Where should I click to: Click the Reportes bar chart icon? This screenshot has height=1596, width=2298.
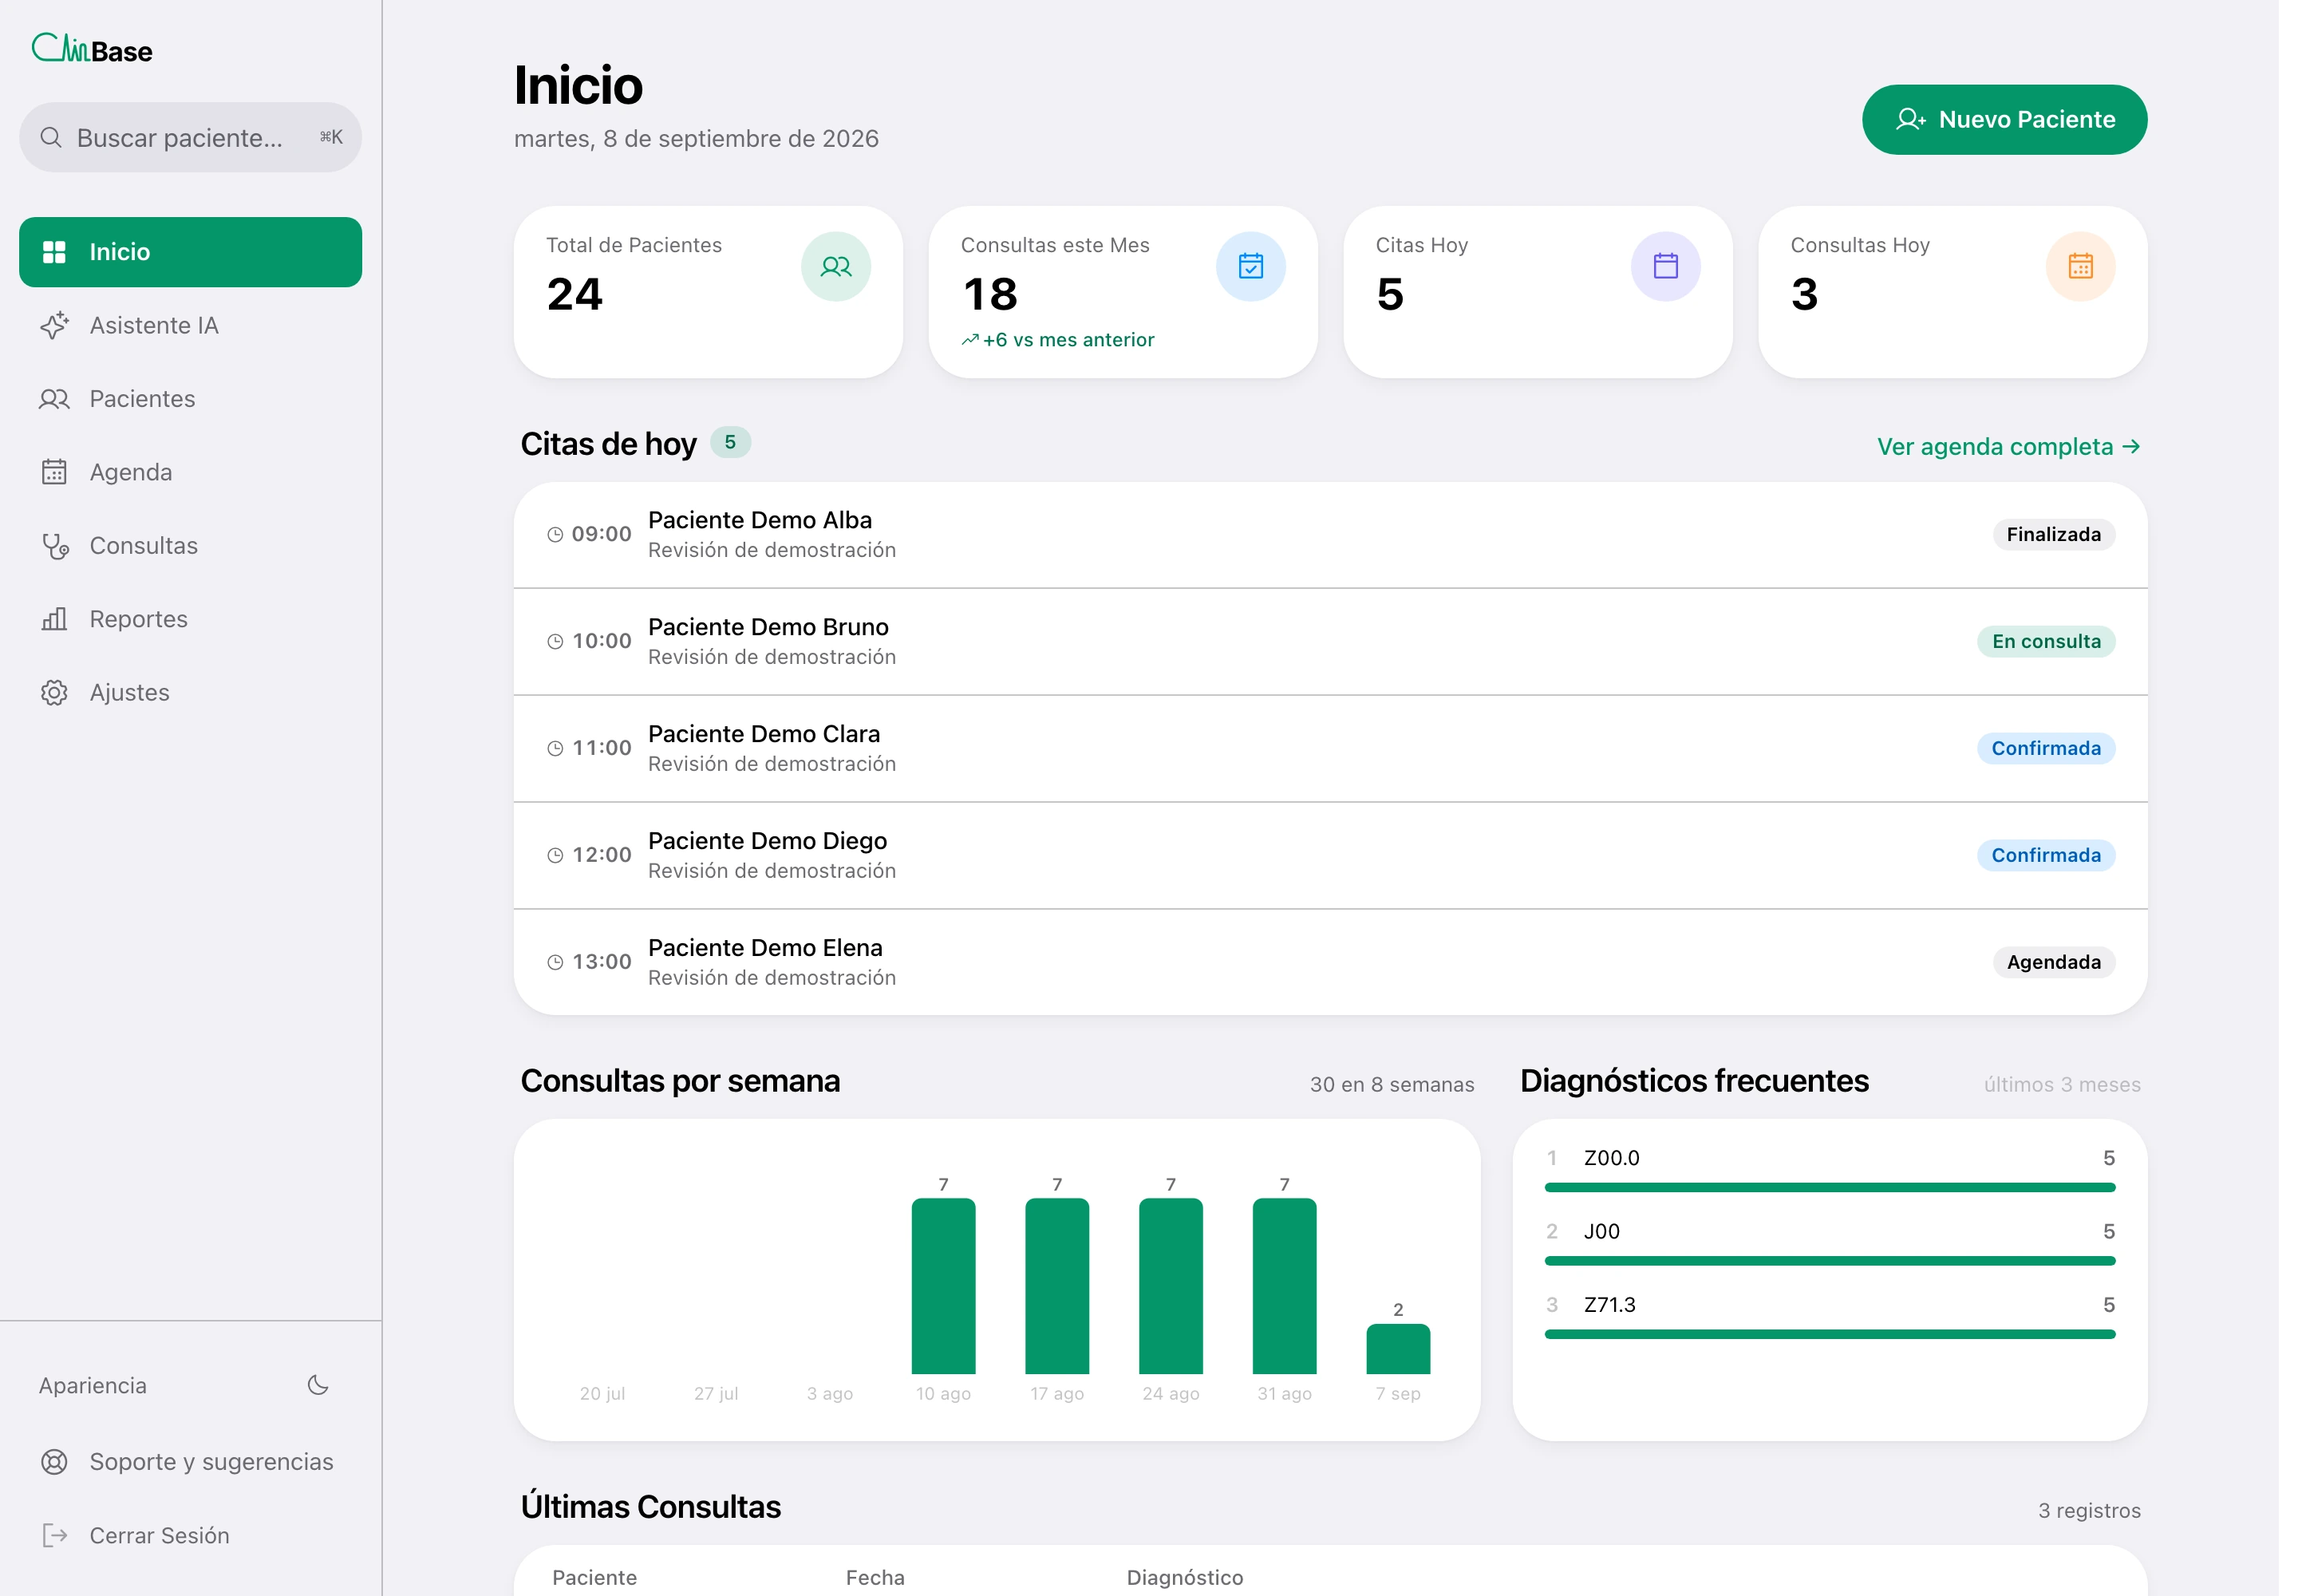[54, 619]
